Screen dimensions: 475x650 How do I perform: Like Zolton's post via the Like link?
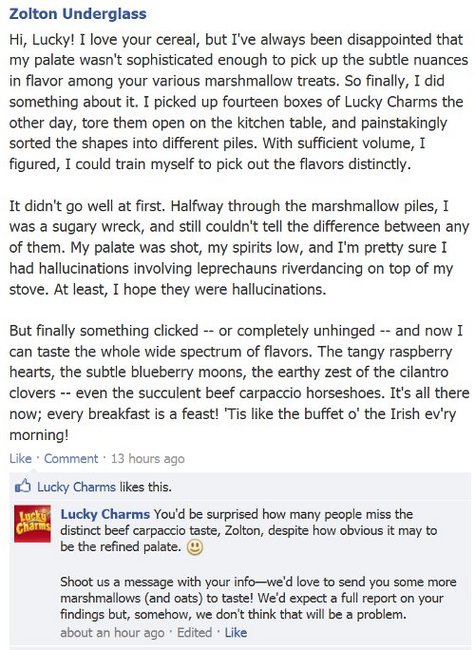point(20,458)
